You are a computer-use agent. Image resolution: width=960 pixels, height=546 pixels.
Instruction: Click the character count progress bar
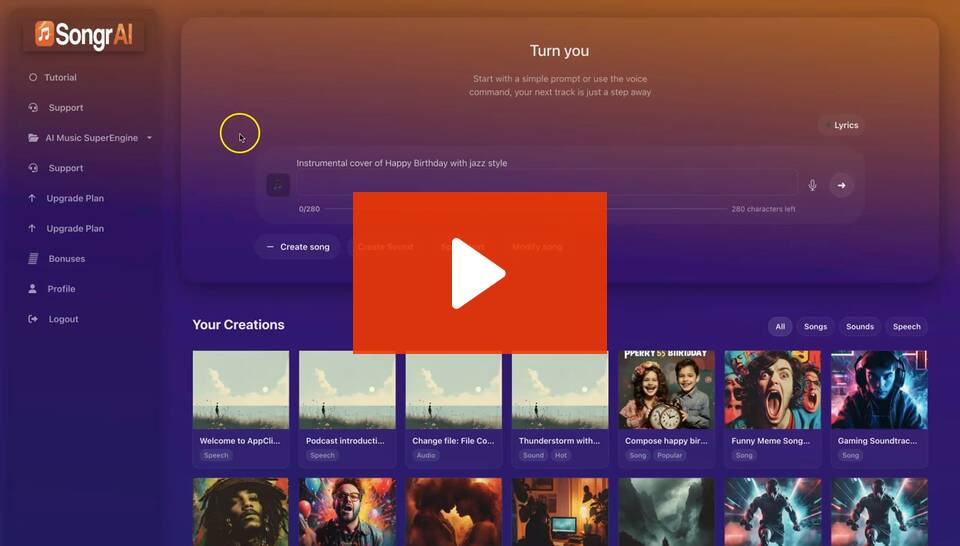tap(525, 209)
